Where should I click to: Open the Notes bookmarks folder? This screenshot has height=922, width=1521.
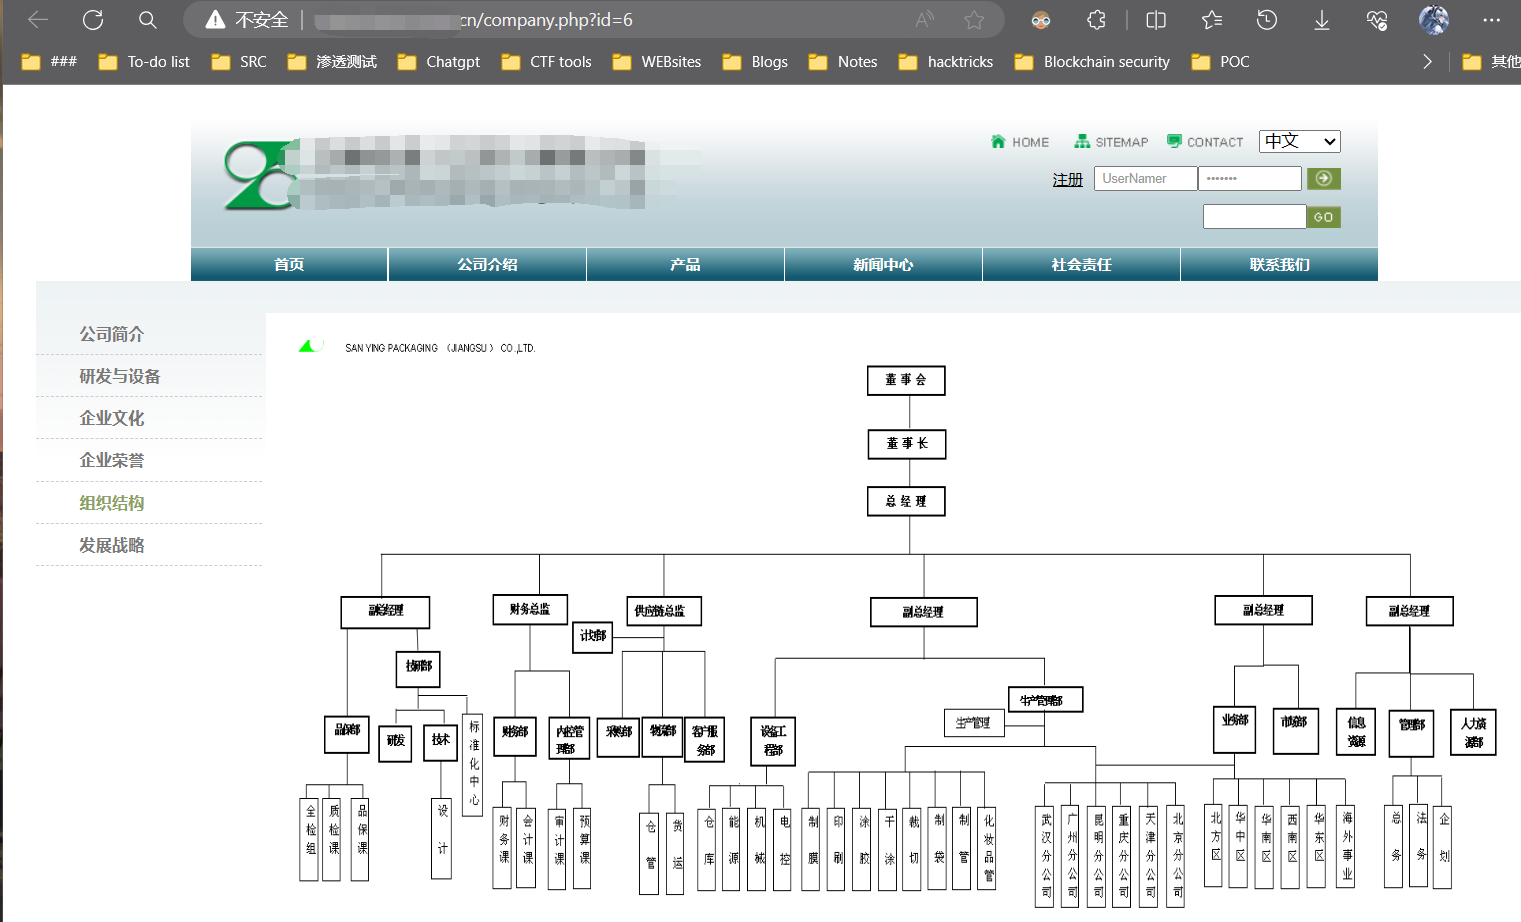(x=843, y=62)
